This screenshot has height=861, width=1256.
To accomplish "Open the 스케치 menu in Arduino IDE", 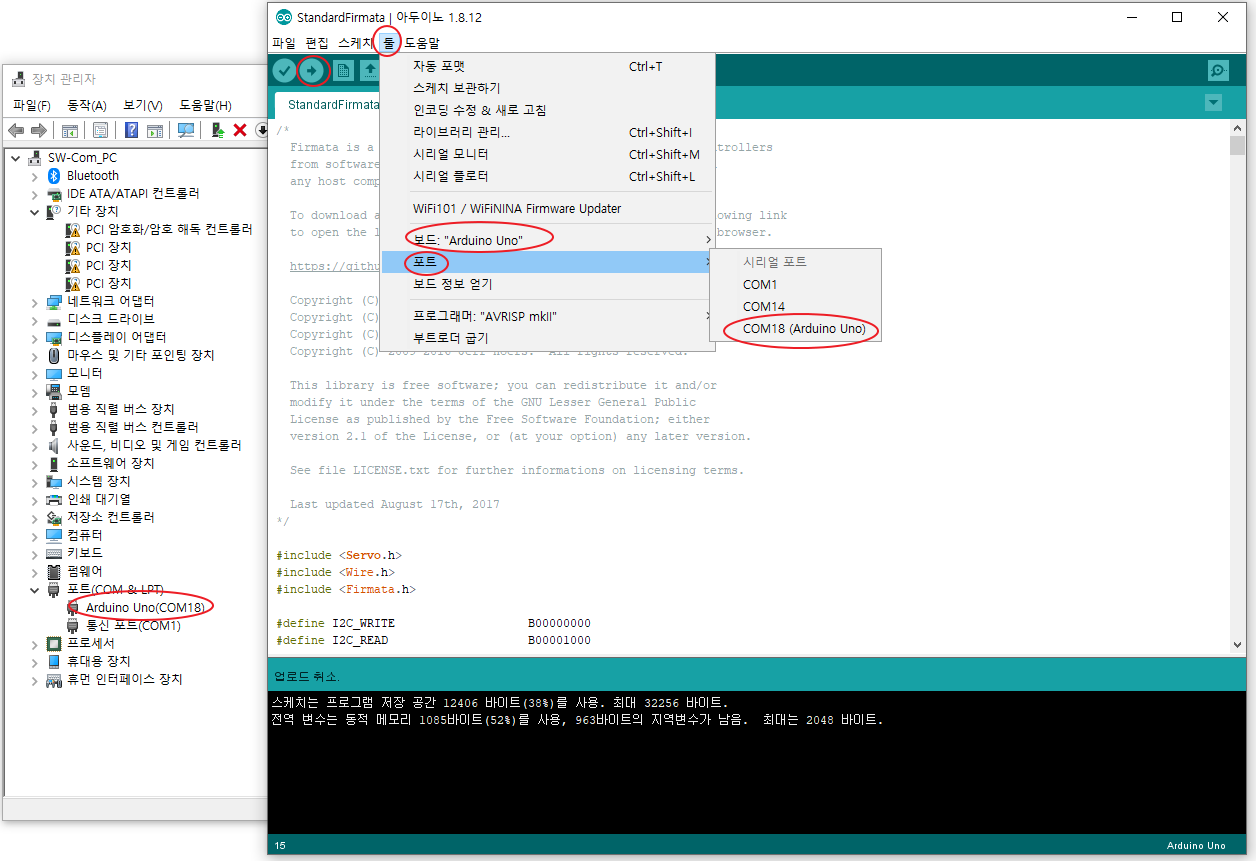I will click(356, 43).
